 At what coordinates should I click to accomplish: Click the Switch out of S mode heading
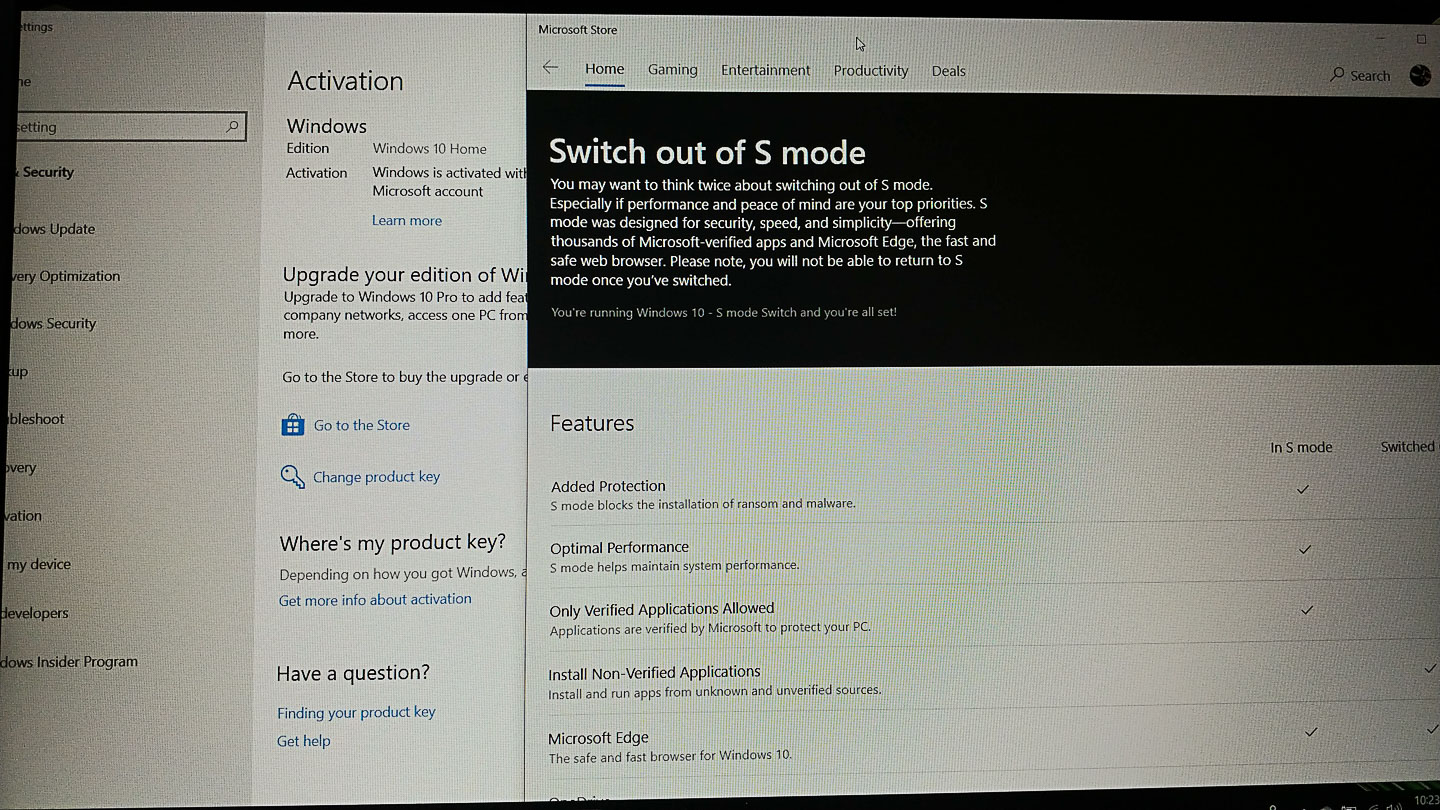click(707, 152)
